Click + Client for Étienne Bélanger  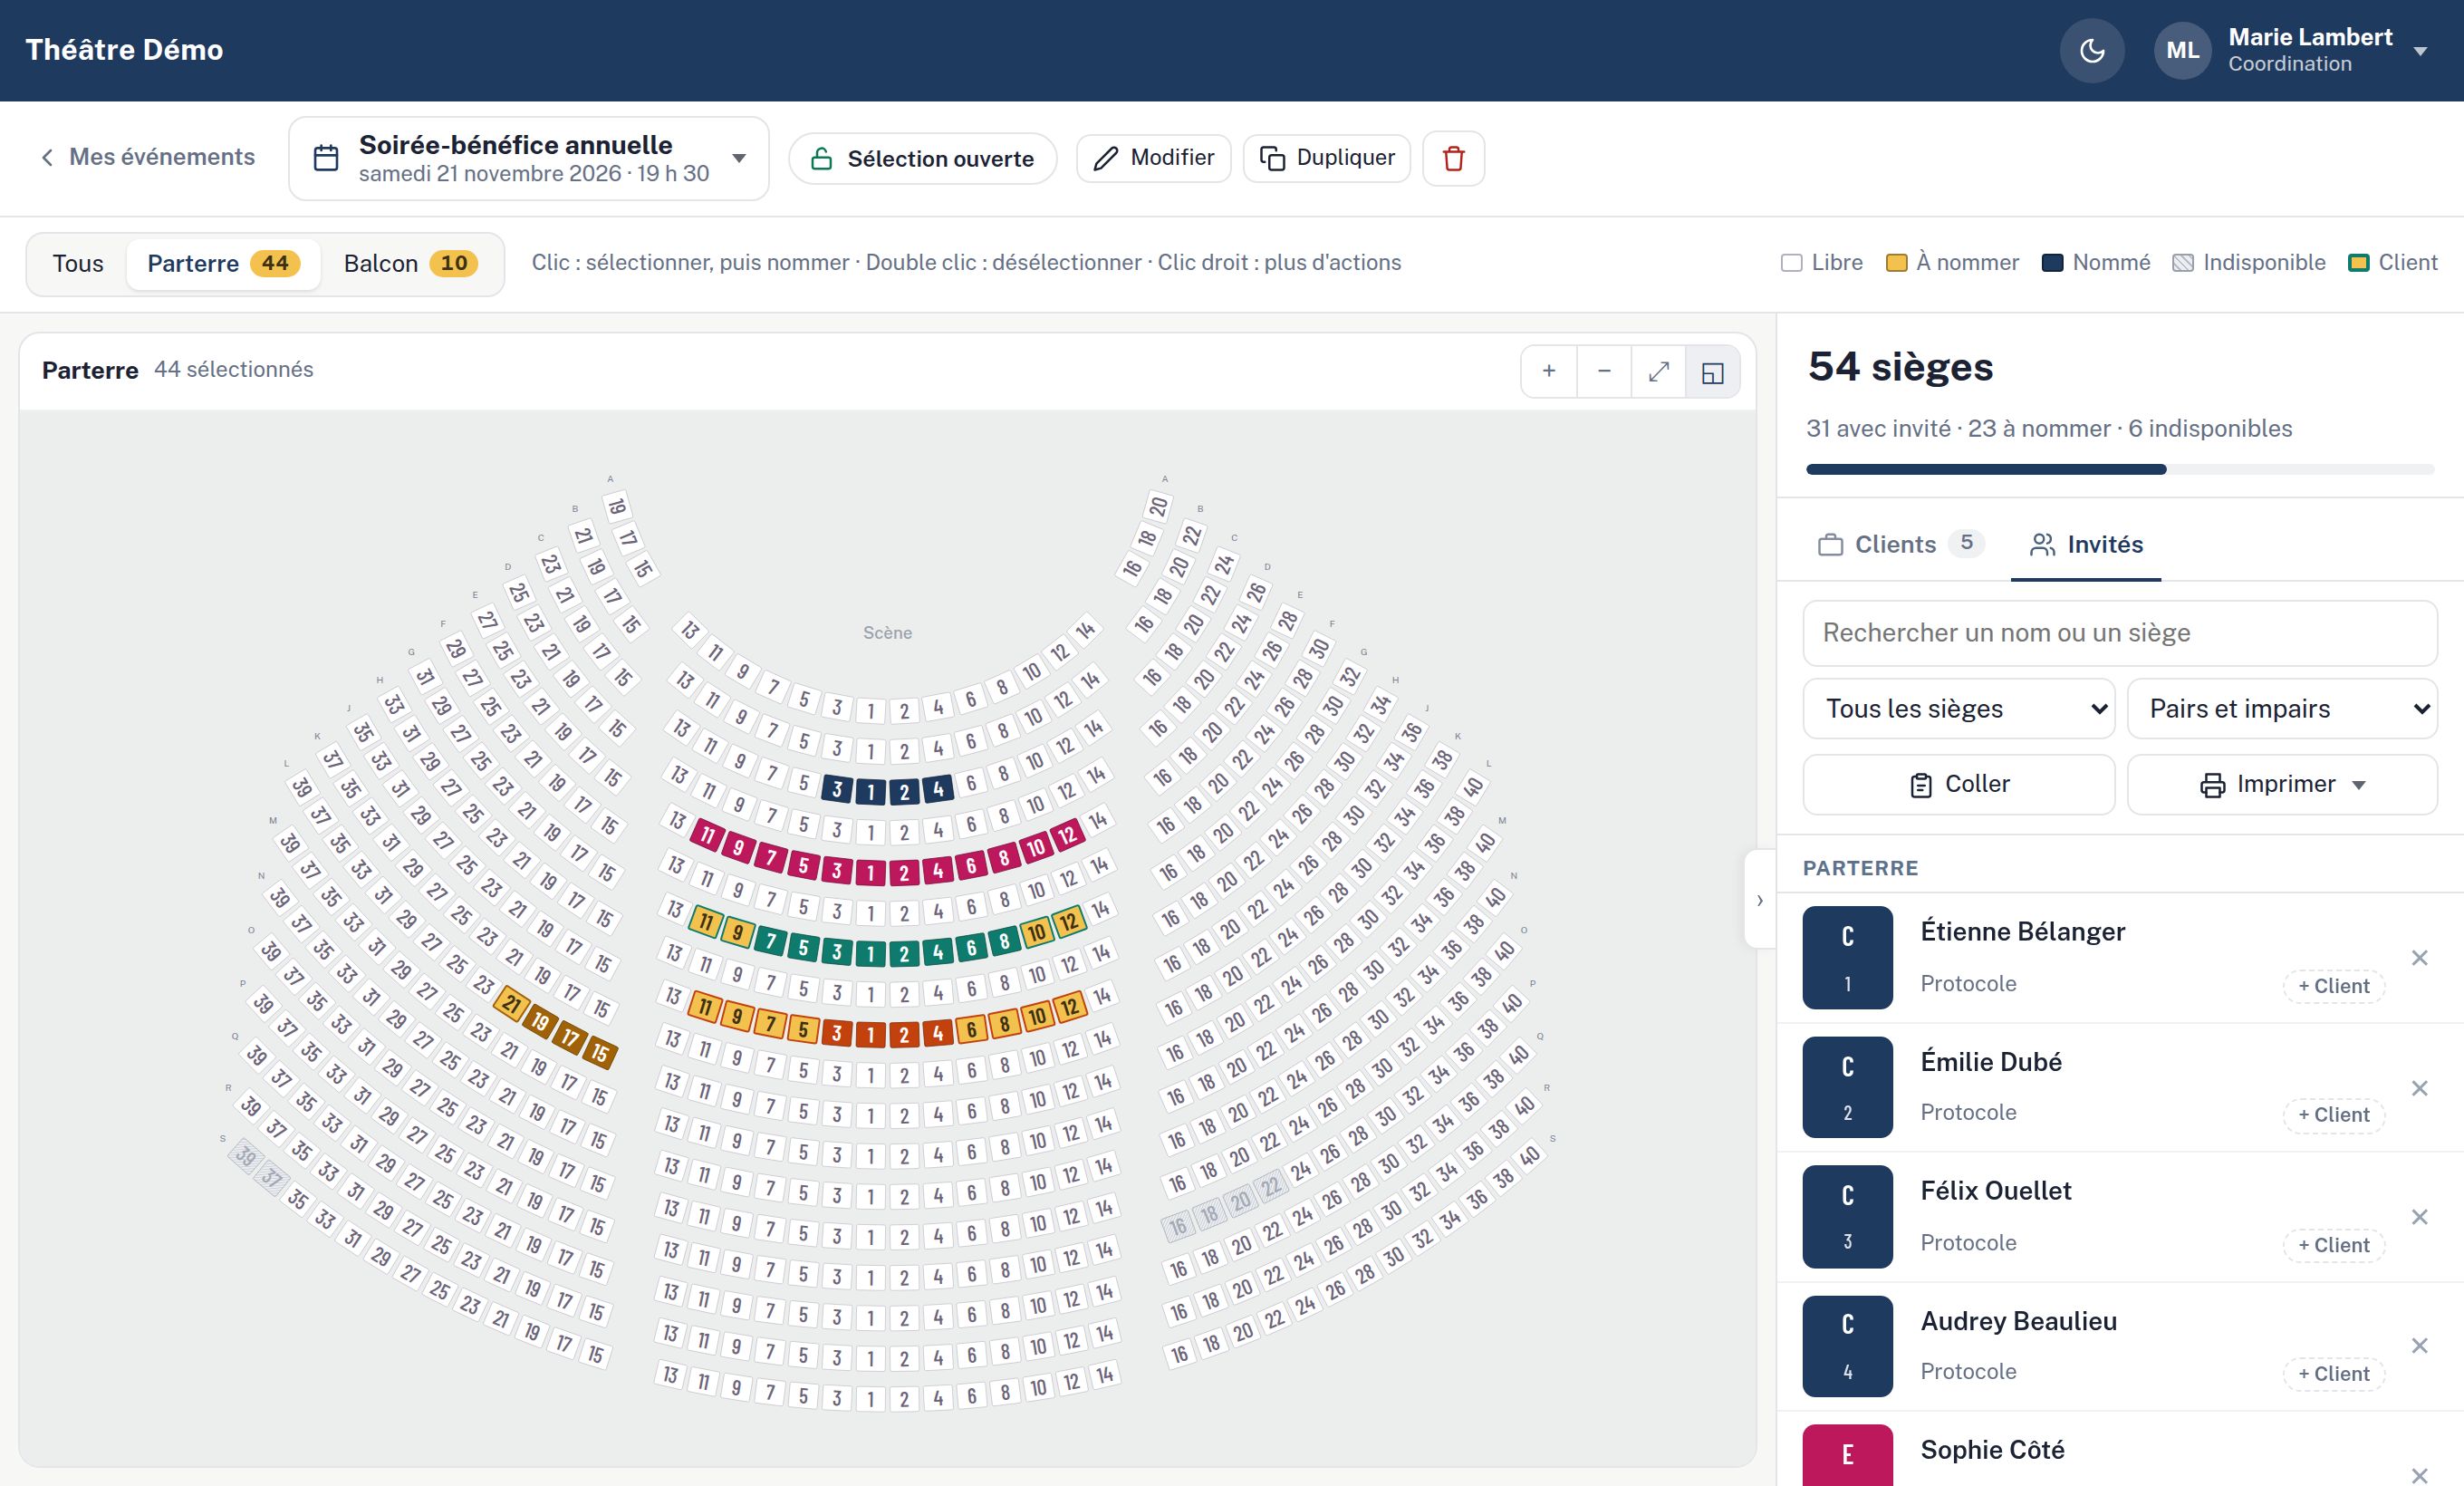(x=2333, y=986)
